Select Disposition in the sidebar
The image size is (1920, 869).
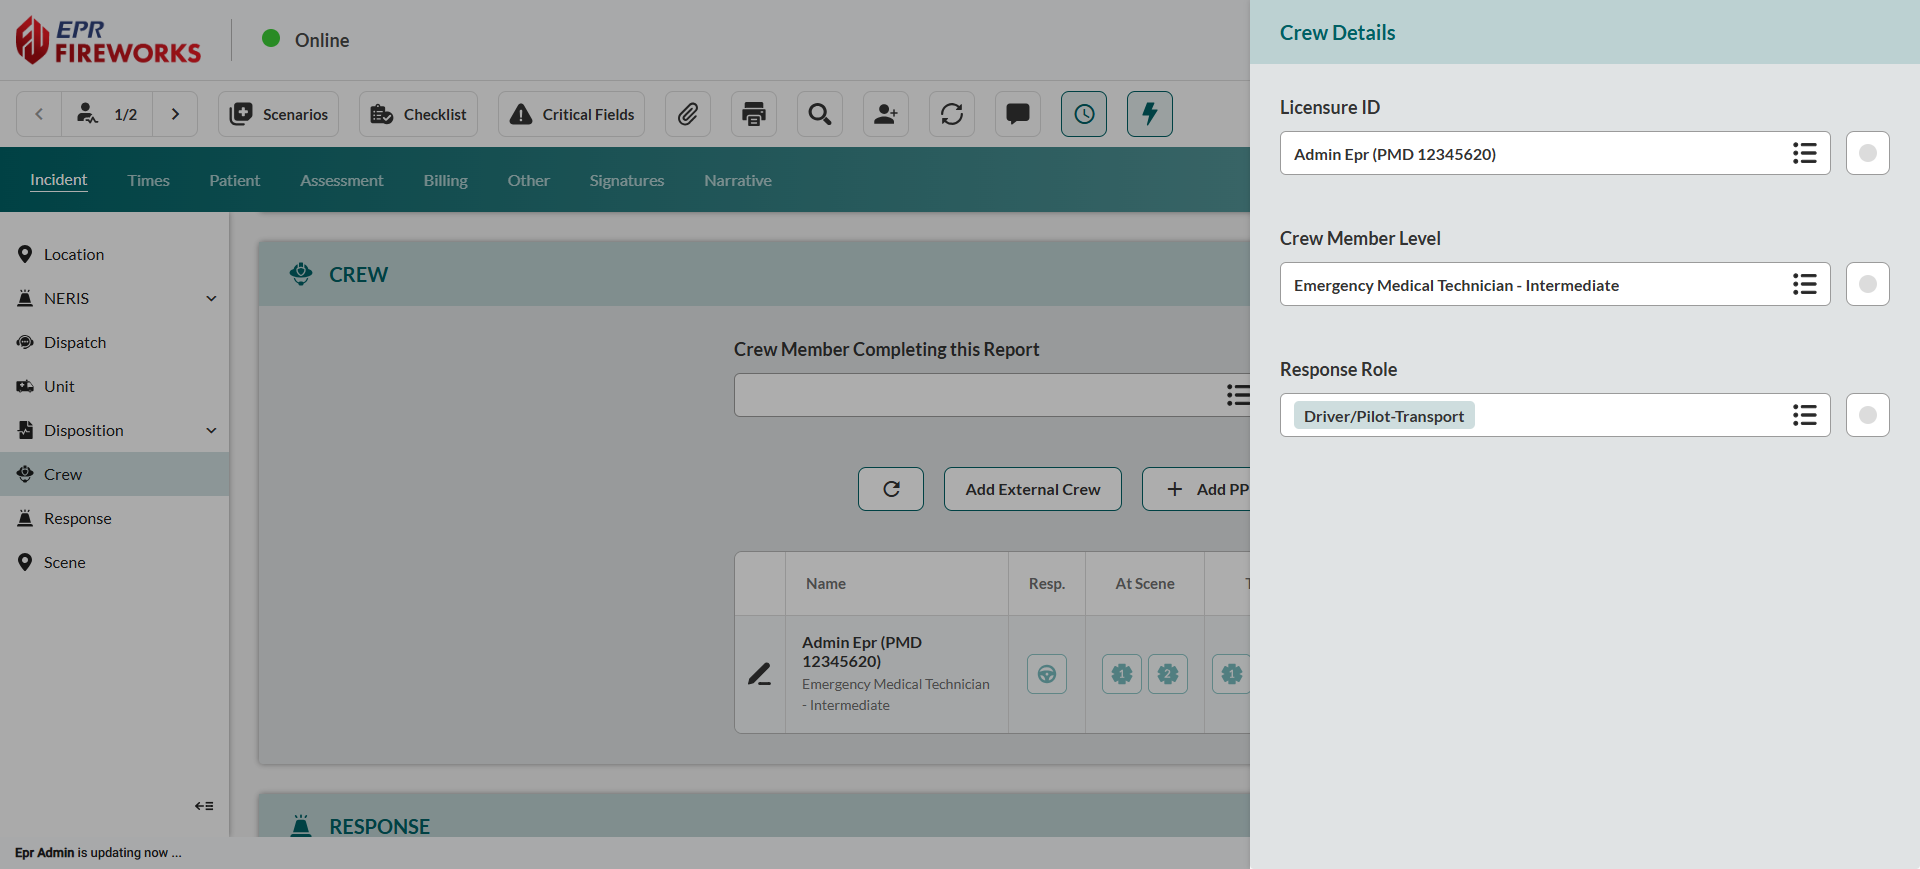(84, 430)
